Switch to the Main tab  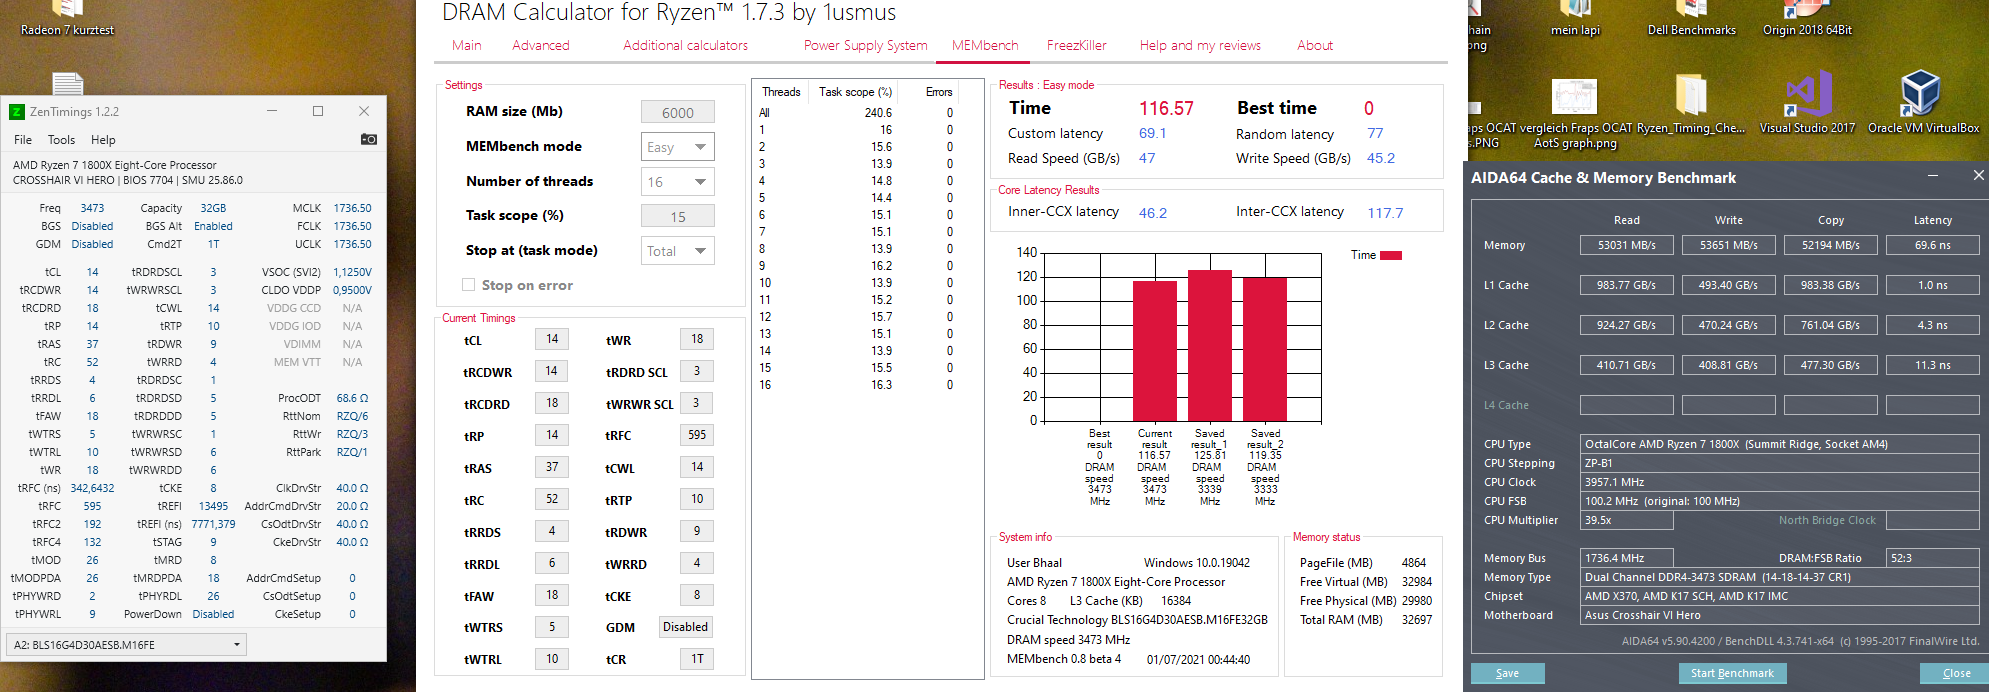pyautogui.click(x=467, y=45)
